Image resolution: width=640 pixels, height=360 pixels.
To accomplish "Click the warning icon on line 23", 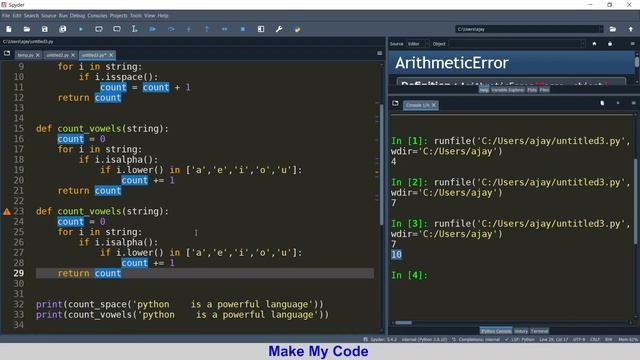I will tap(7, 211).
